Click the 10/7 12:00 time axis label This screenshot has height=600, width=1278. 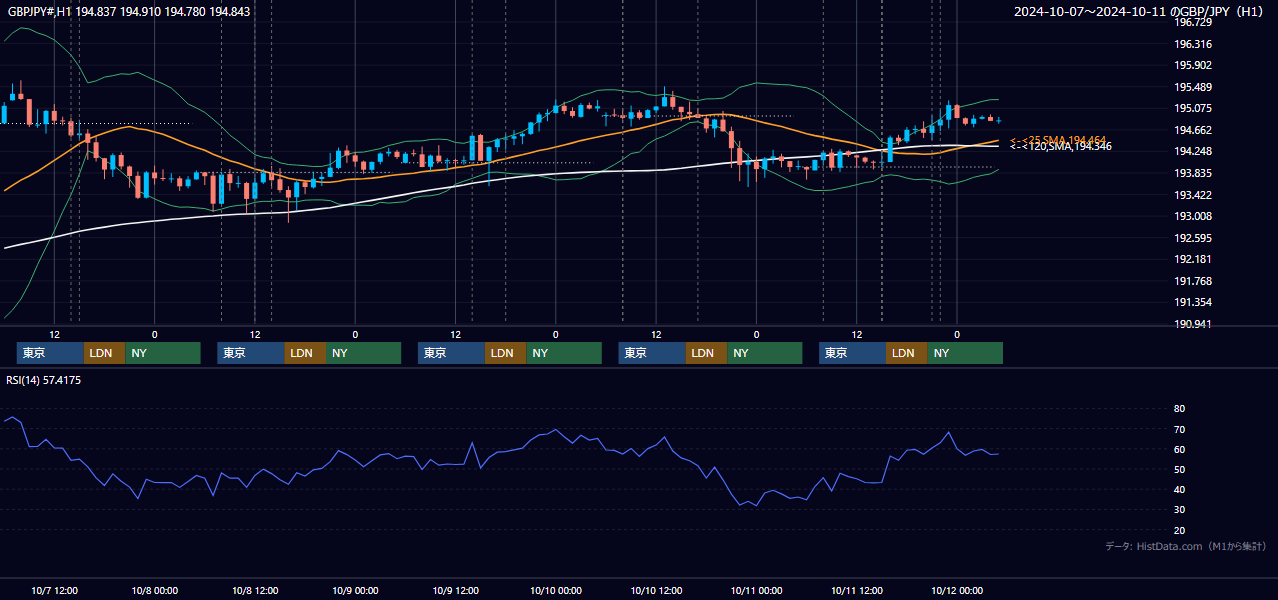54,590
